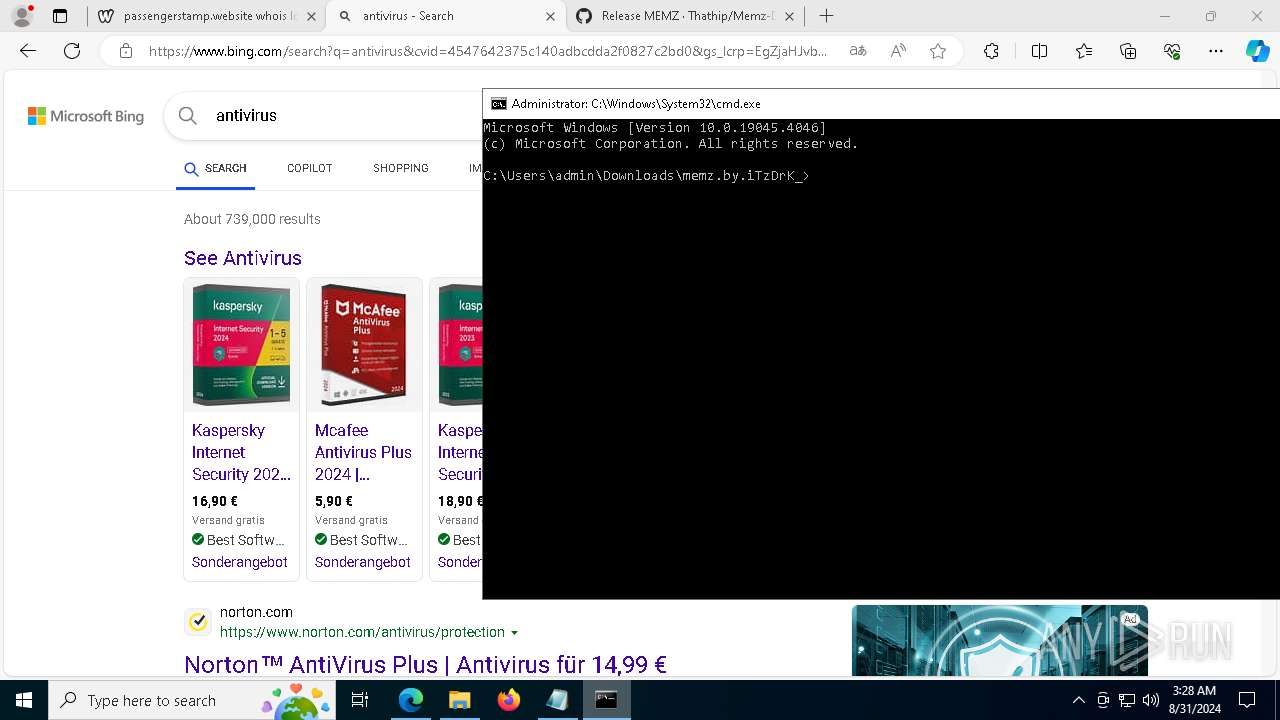Image resolution: width=1280 pixels, height=720 pixels.
Task: Go back to the previous page
Action: (28, 52)
